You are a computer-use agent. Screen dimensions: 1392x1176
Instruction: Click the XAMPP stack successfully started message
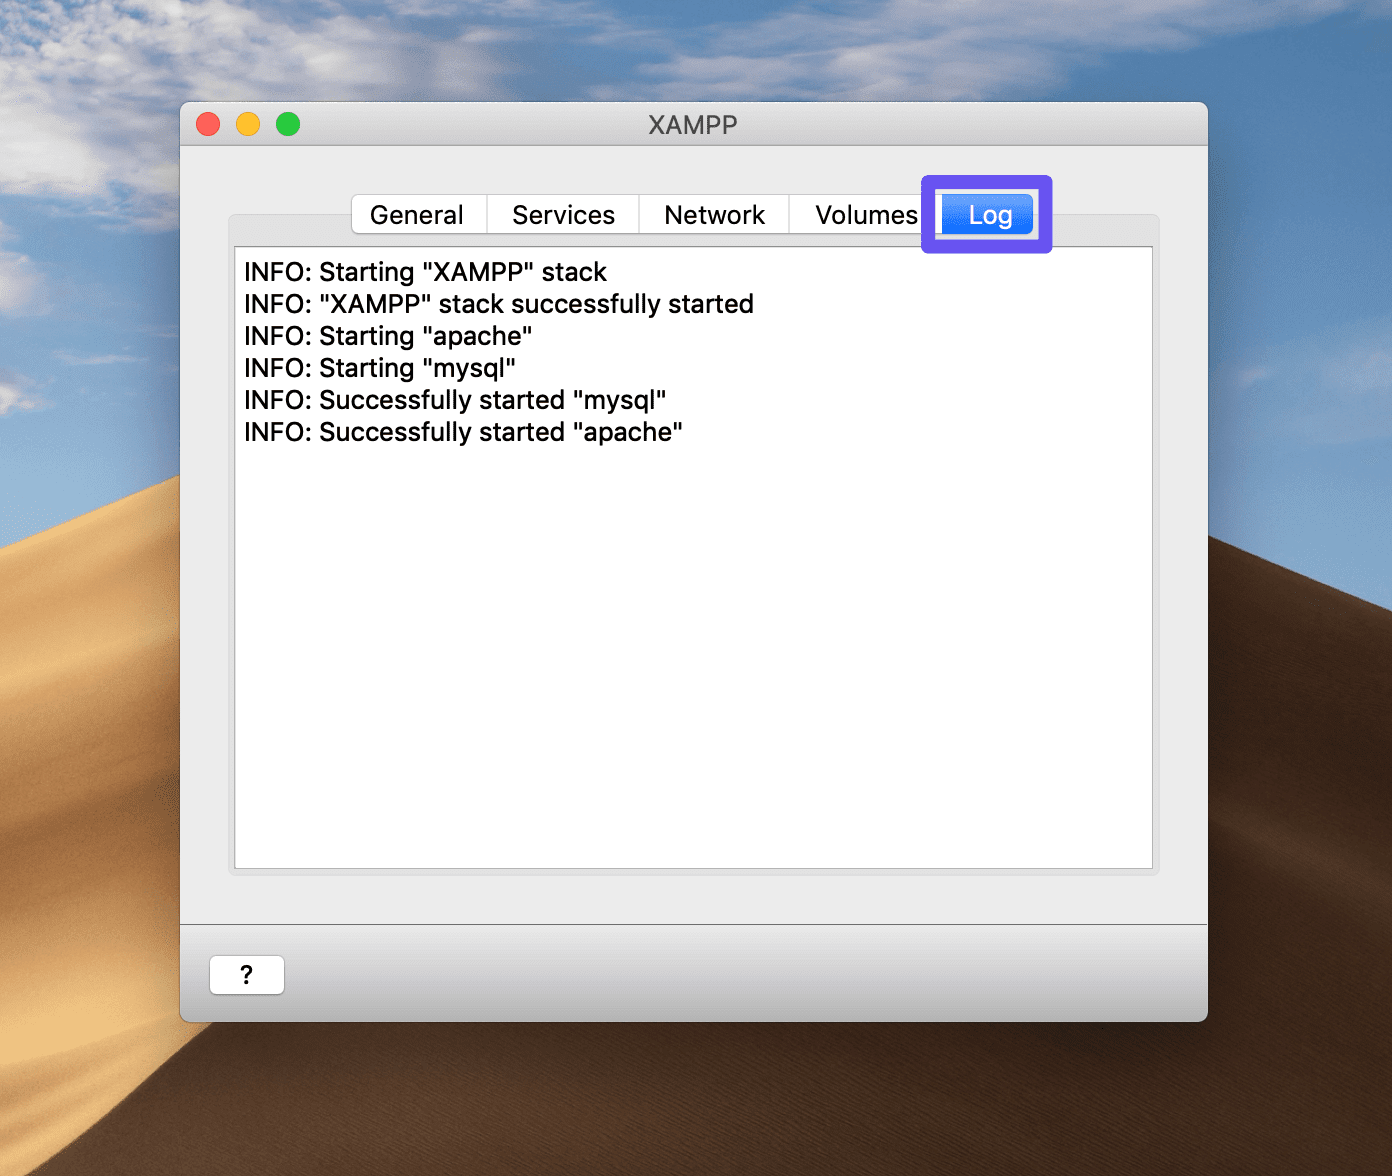[498, 303]
